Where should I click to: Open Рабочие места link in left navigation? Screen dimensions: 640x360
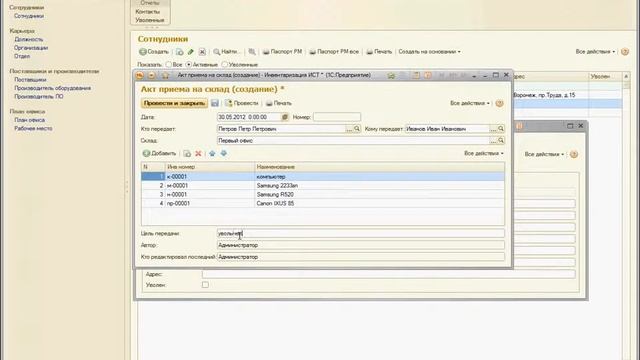click(x=33, y=128)
